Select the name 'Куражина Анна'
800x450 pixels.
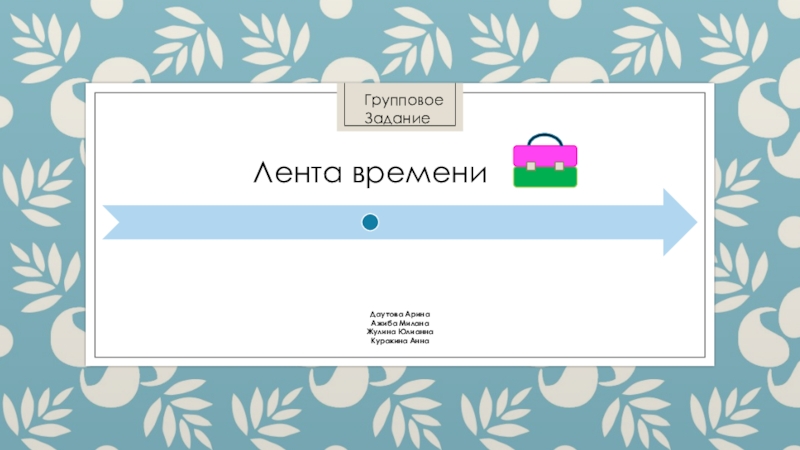point(400,341)
